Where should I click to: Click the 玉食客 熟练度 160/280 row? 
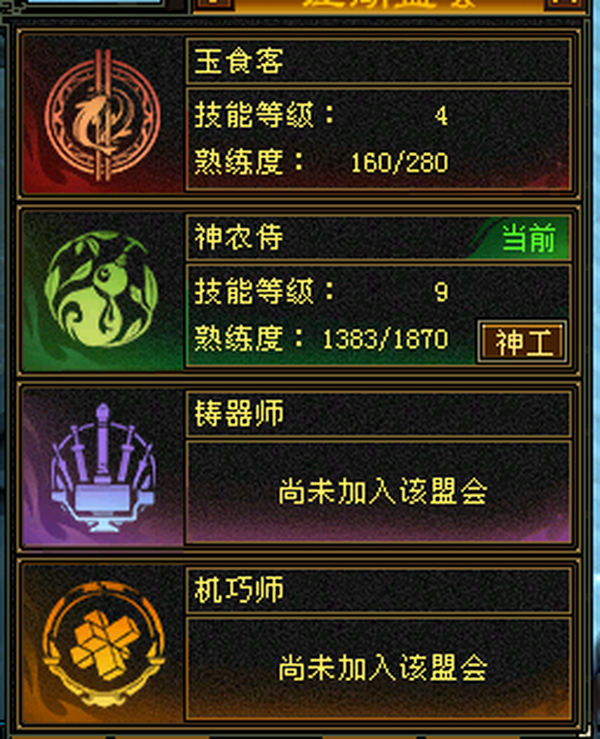[321, 163]
